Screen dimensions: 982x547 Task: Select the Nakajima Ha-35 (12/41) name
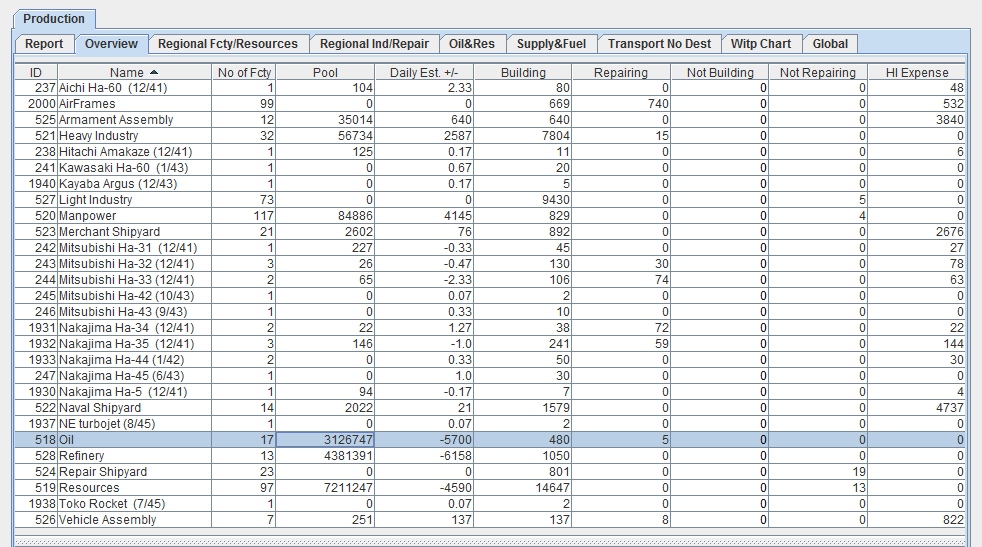(x=127, y=343)
